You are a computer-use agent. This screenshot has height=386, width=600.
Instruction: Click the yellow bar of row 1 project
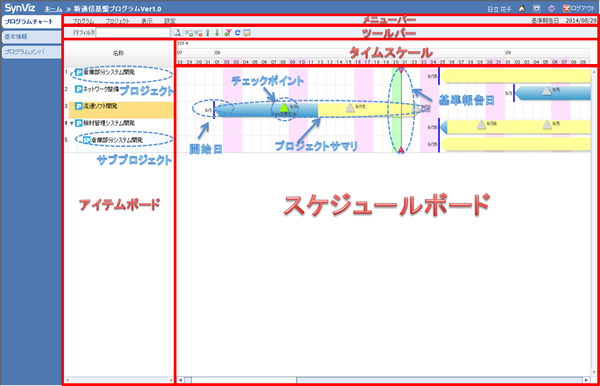click(x=515, y=76)
